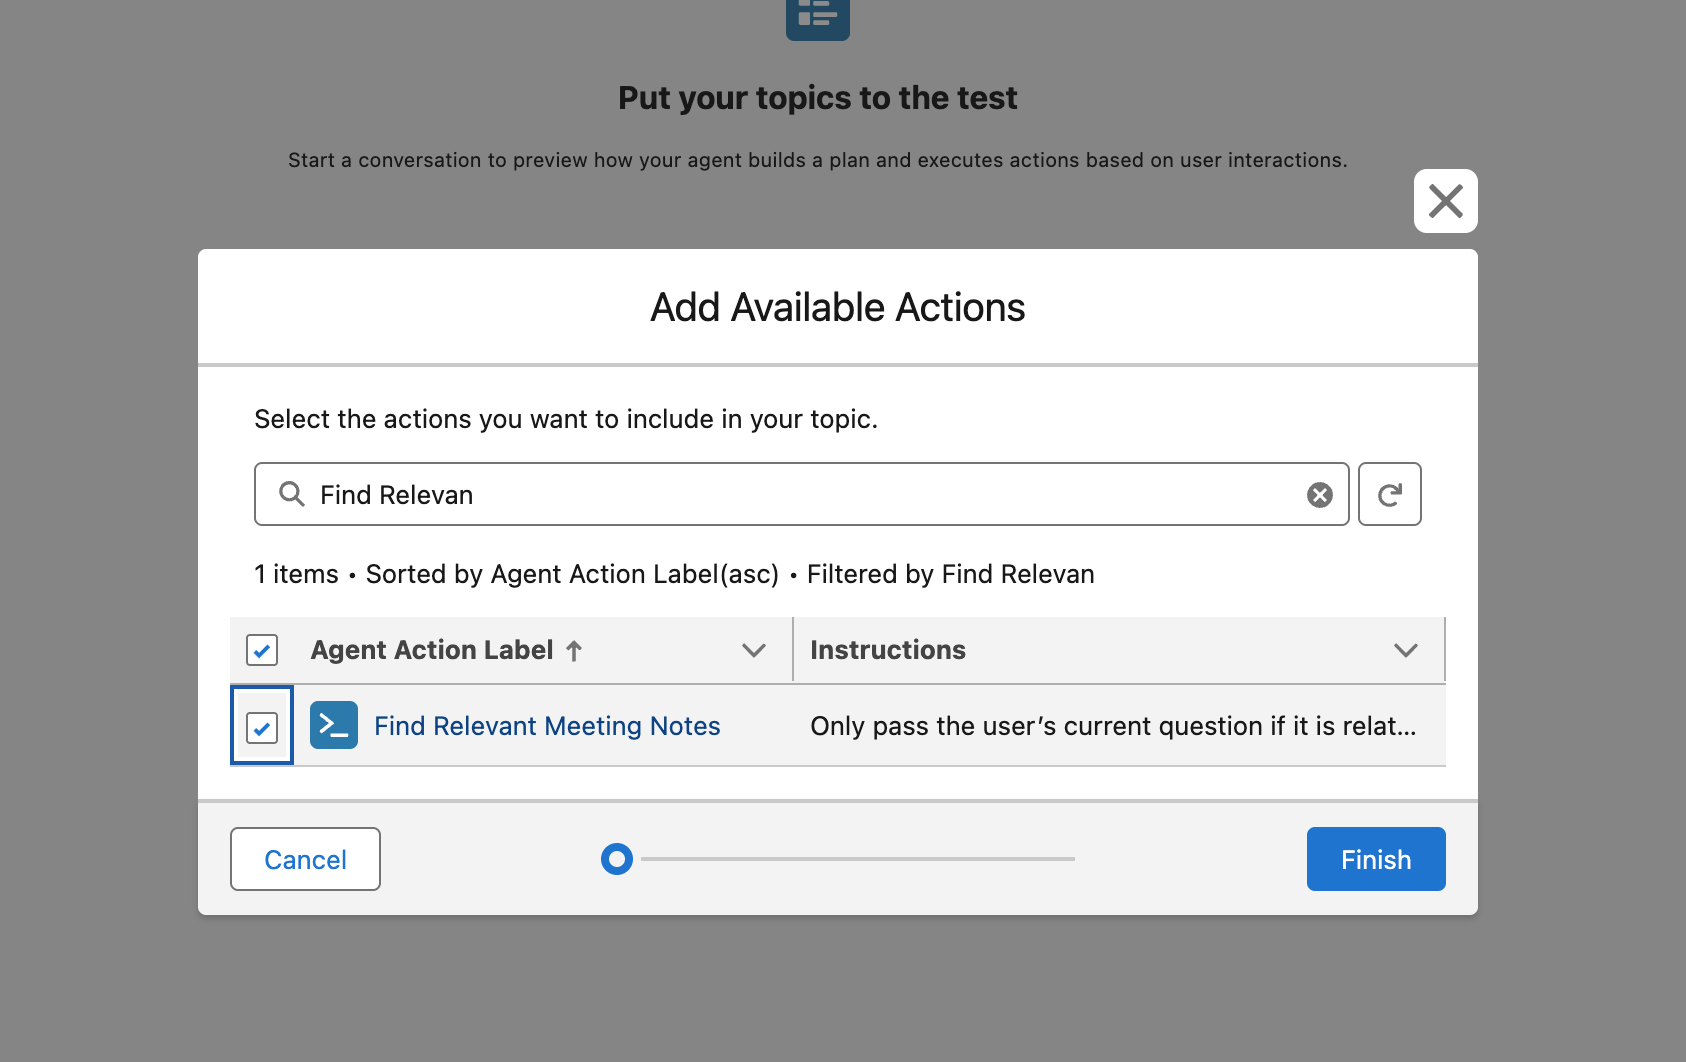Sort by the Agent Action Label header
The width and height of the screenshot is (1686, 1062).
click(432, 650)
